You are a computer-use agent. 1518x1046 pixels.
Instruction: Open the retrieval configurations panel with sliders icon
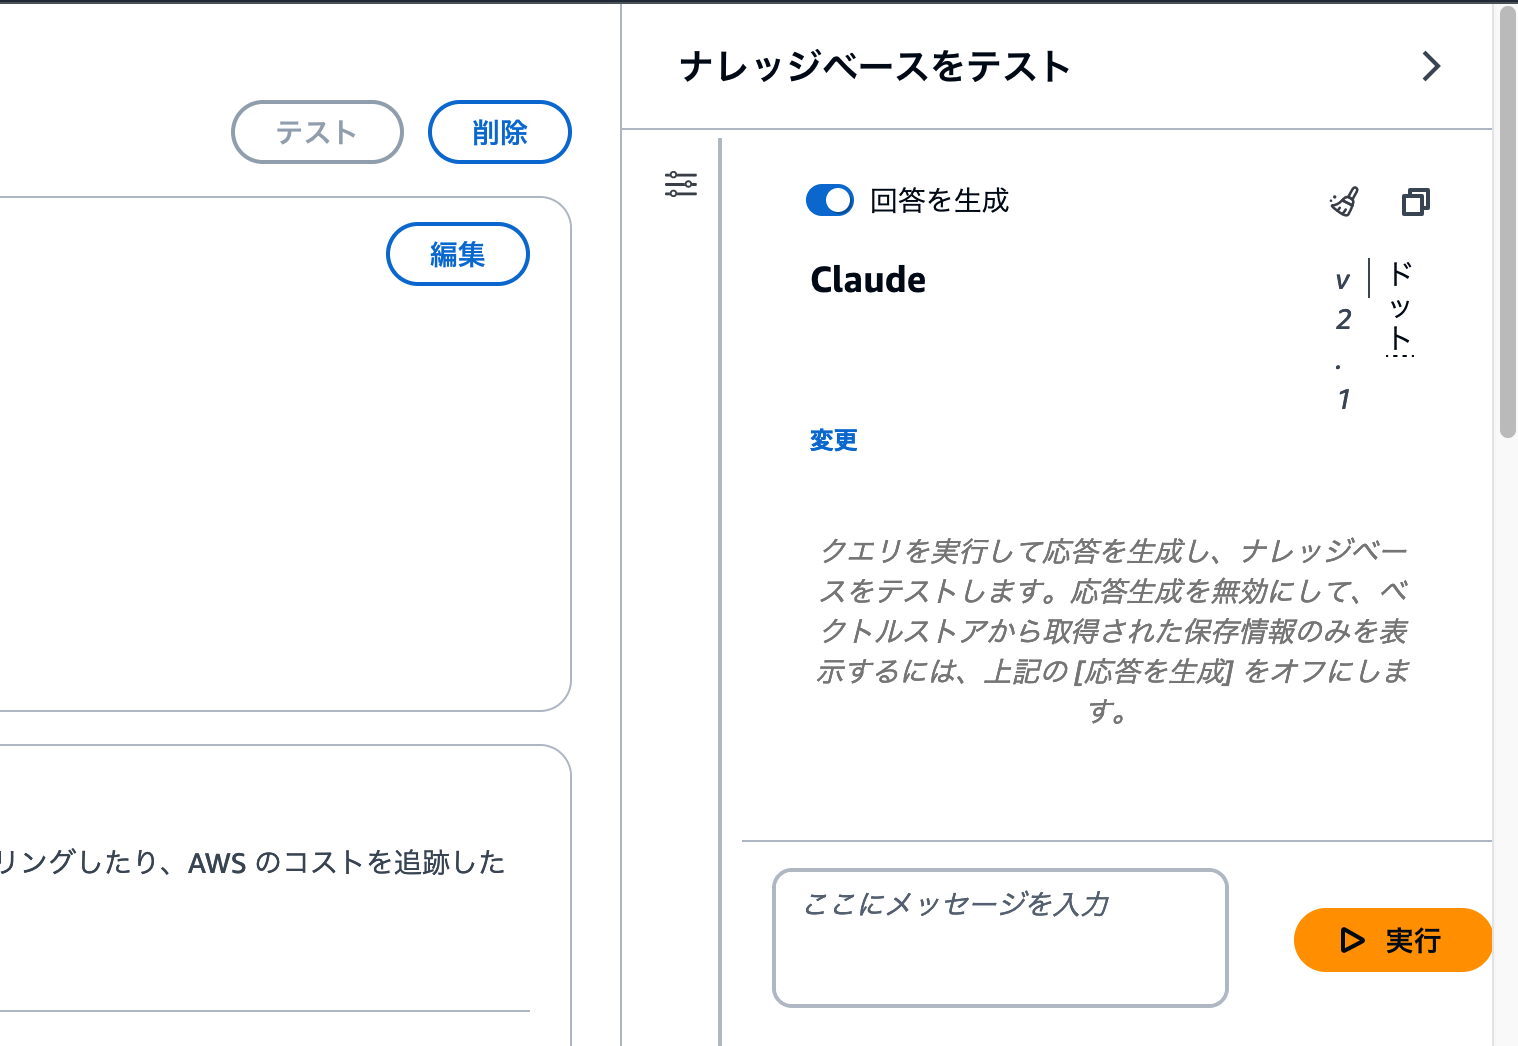point(683,183)
